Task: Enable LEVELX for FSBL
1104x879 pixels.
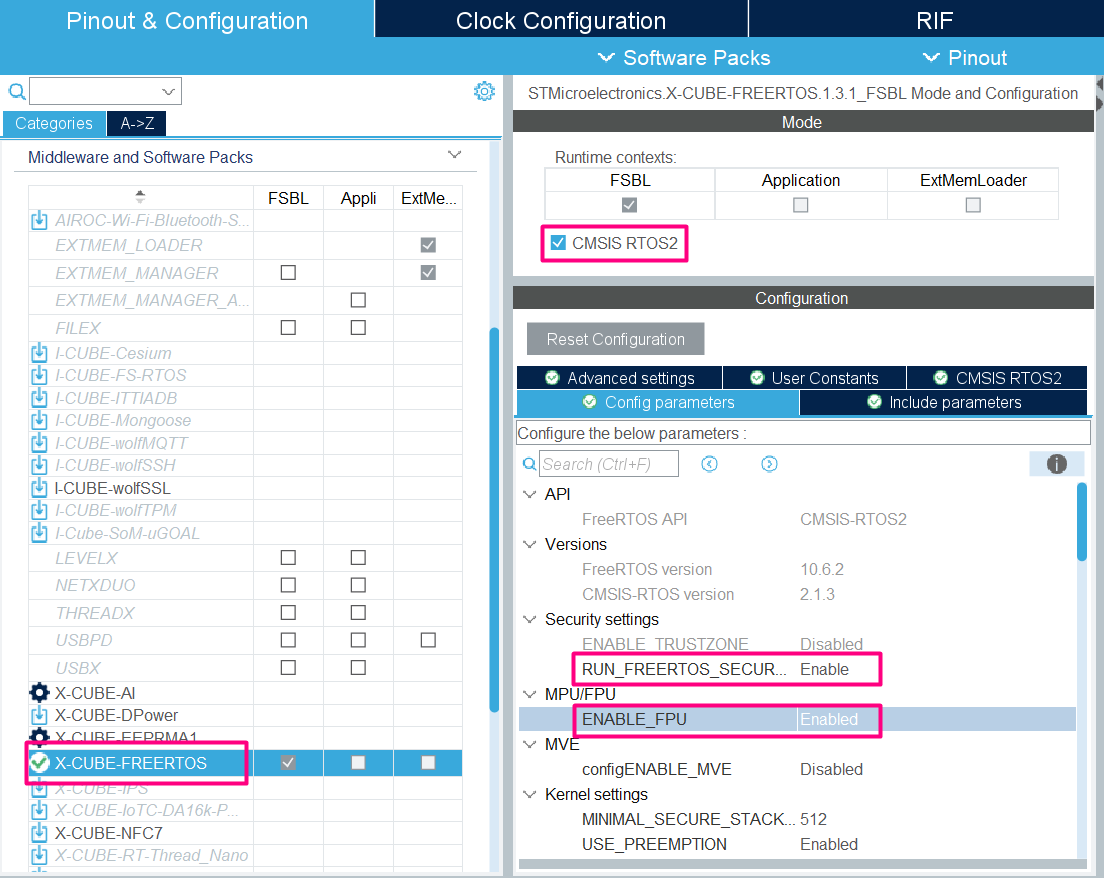Action: click(x=288, y=556)
